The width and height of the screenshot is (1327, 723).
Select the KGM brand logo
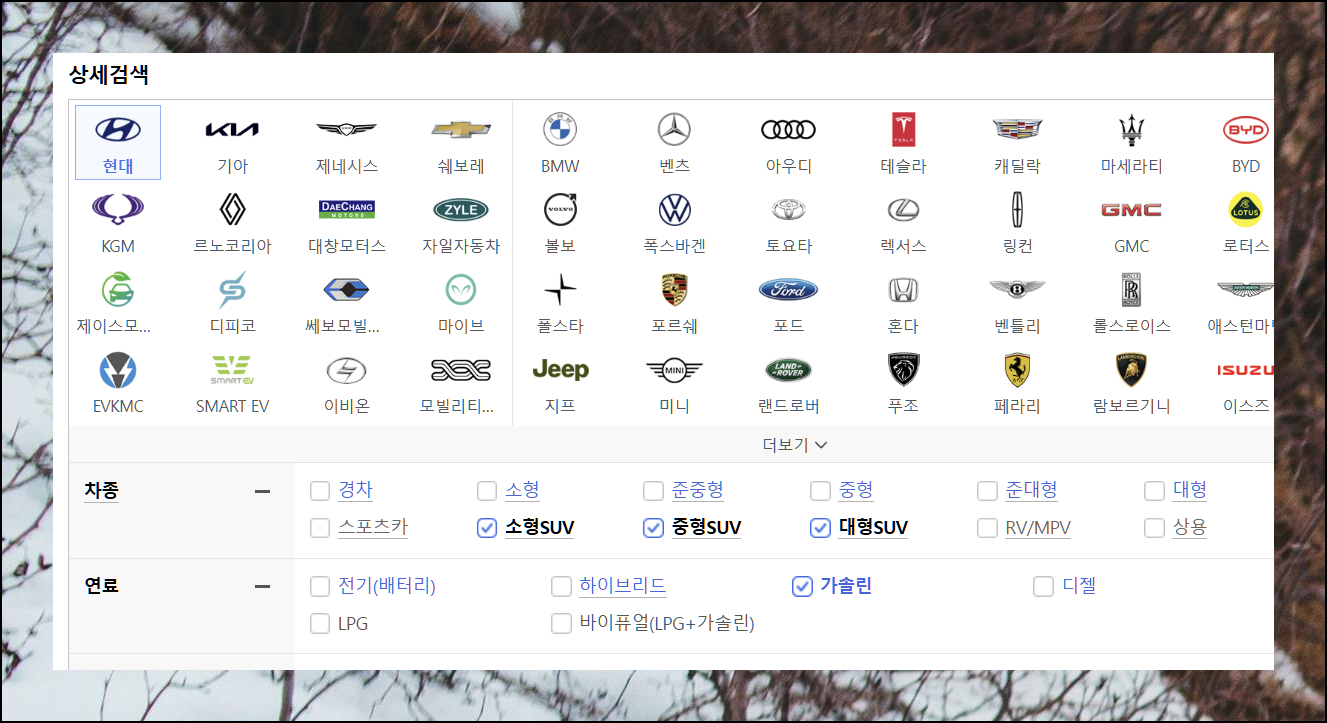118,209
